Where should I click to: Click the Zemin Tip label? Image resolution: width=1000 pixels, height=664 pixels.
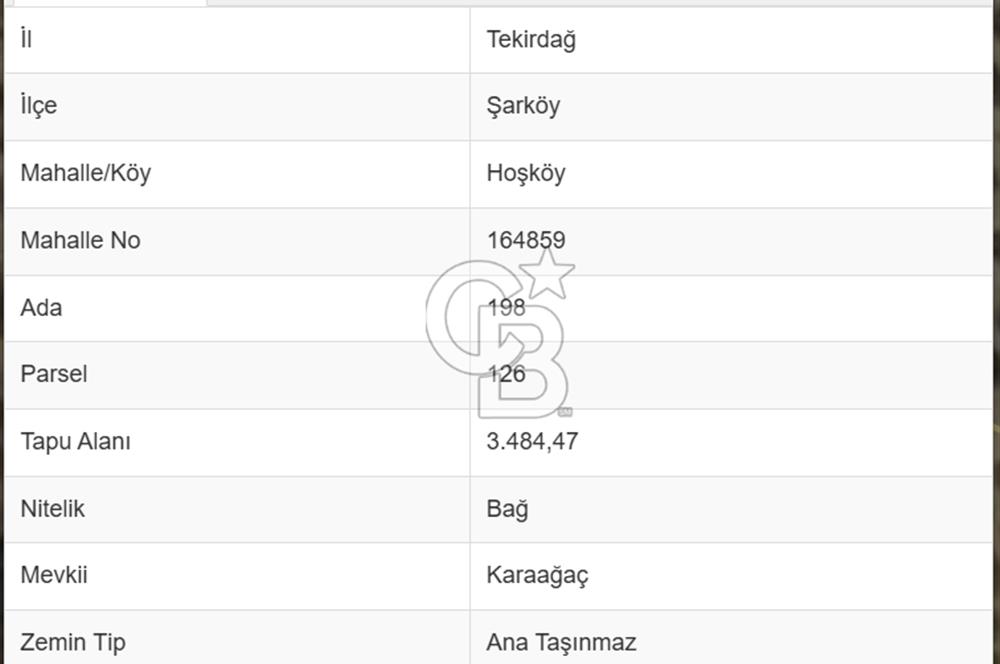73,642
